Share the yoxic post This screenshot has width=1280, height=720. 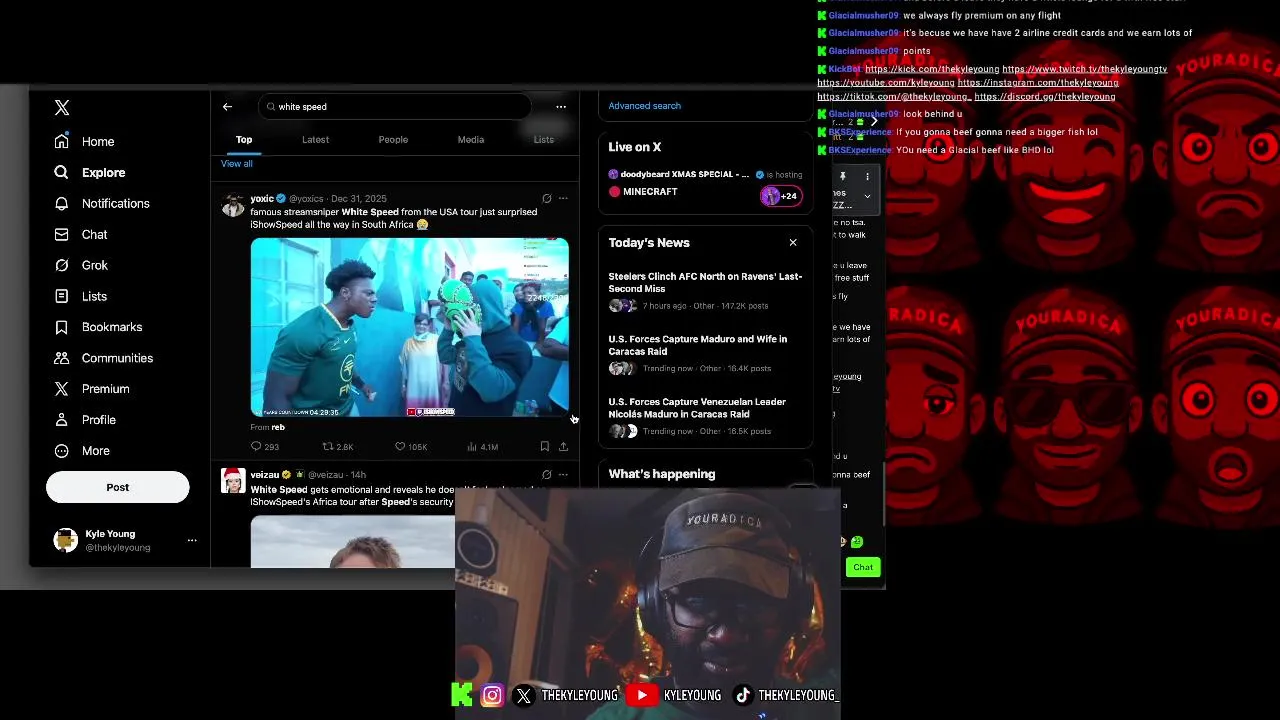click(x=563, y=447)
